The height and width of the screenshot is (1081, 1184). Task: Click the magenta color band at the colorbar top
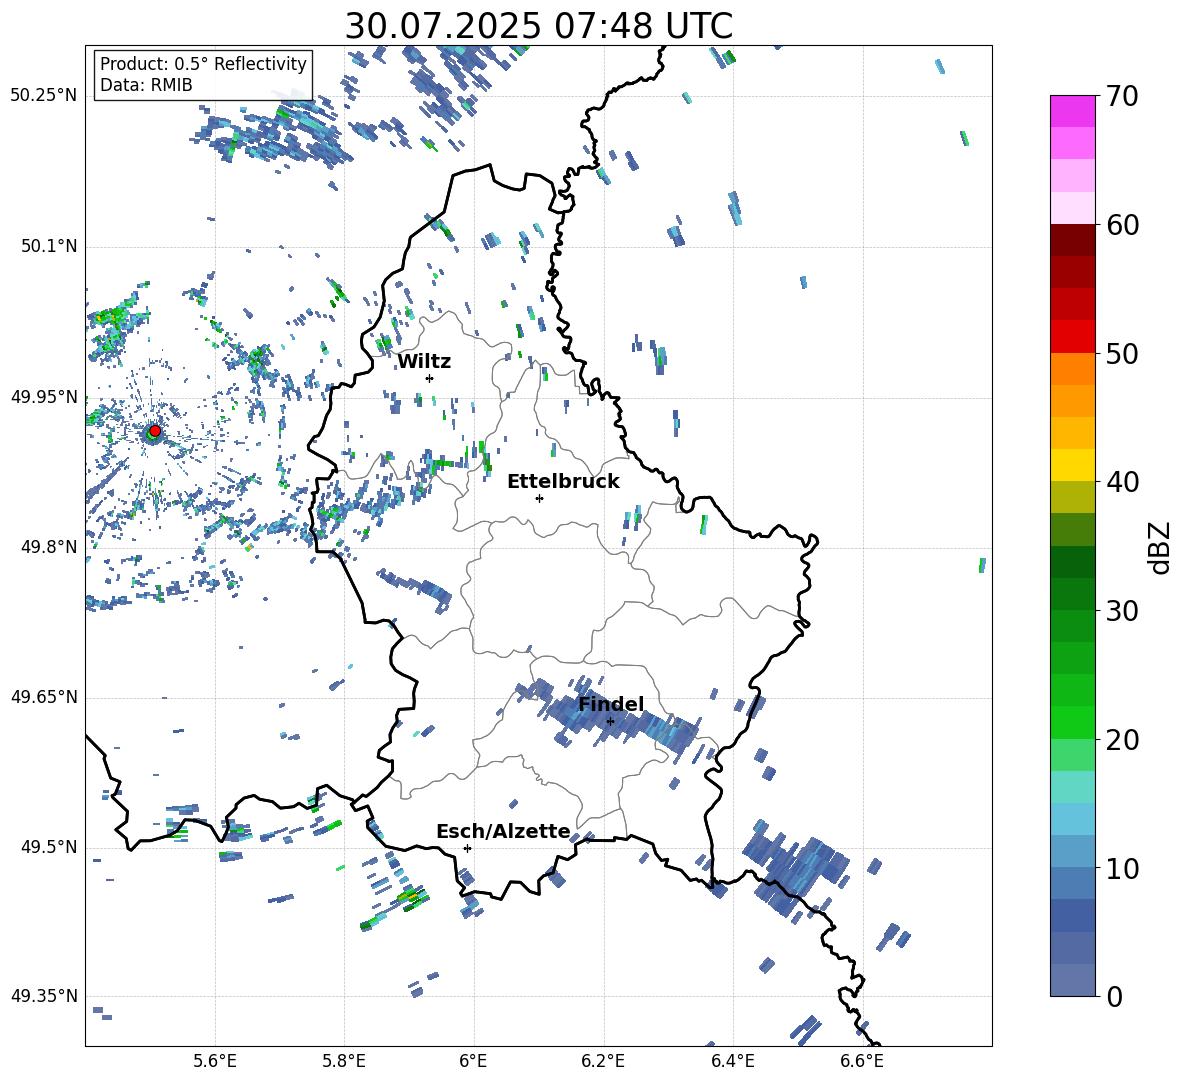pyautogui.click(x=1073, y=111)
